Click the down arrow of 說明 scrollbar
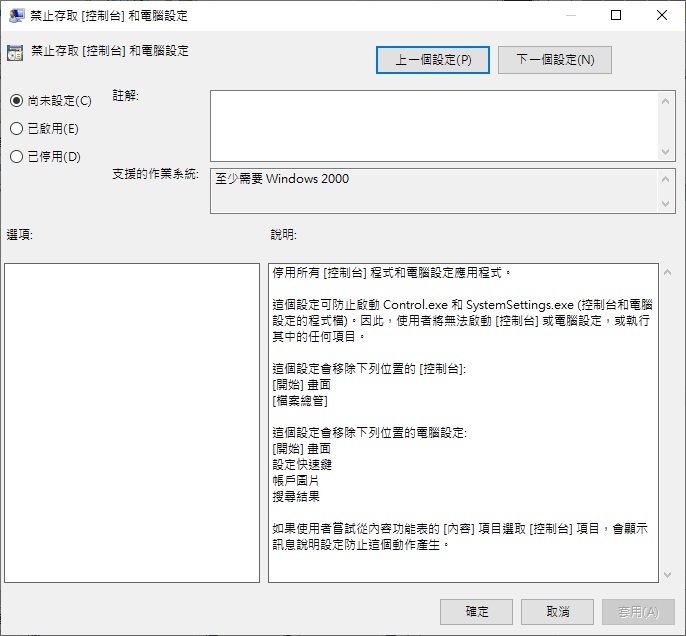 pyautogui.click(x=667, y=574)
